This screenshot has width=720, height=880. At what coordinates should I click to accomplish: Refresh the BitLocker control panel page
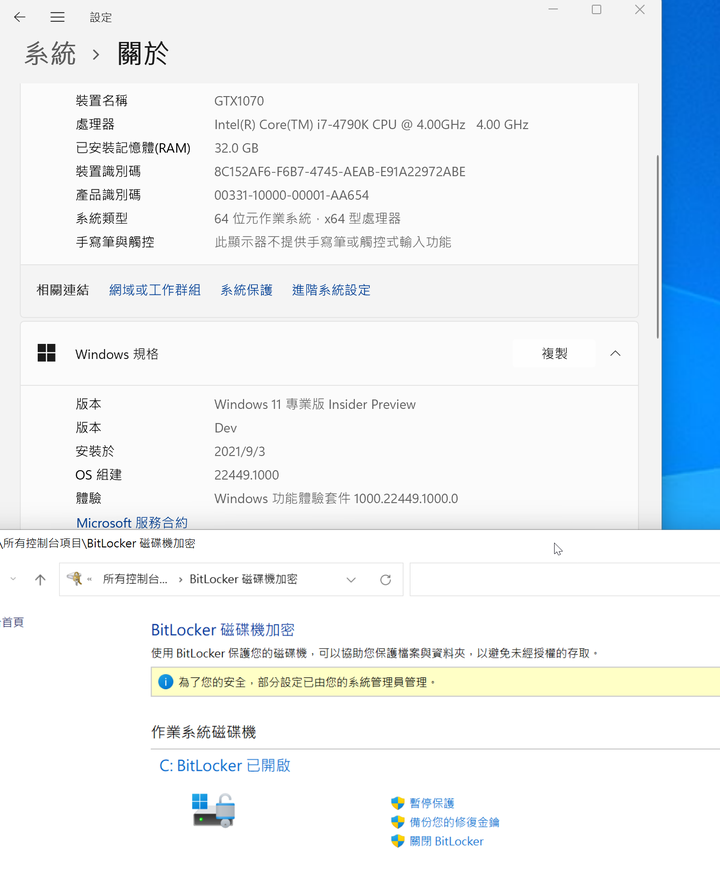point(385,580)
